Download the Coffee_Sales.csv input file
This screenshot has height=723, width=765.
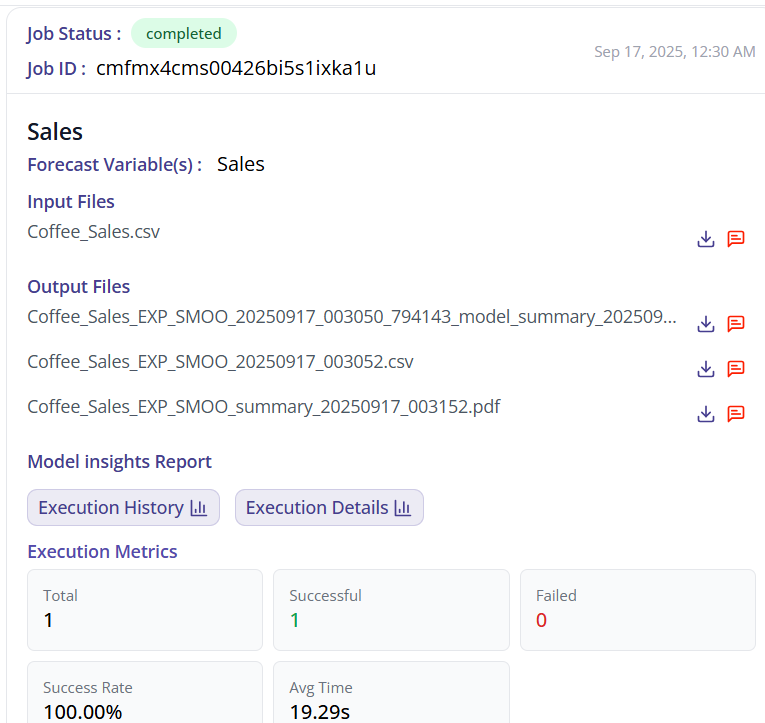[706, 239]
